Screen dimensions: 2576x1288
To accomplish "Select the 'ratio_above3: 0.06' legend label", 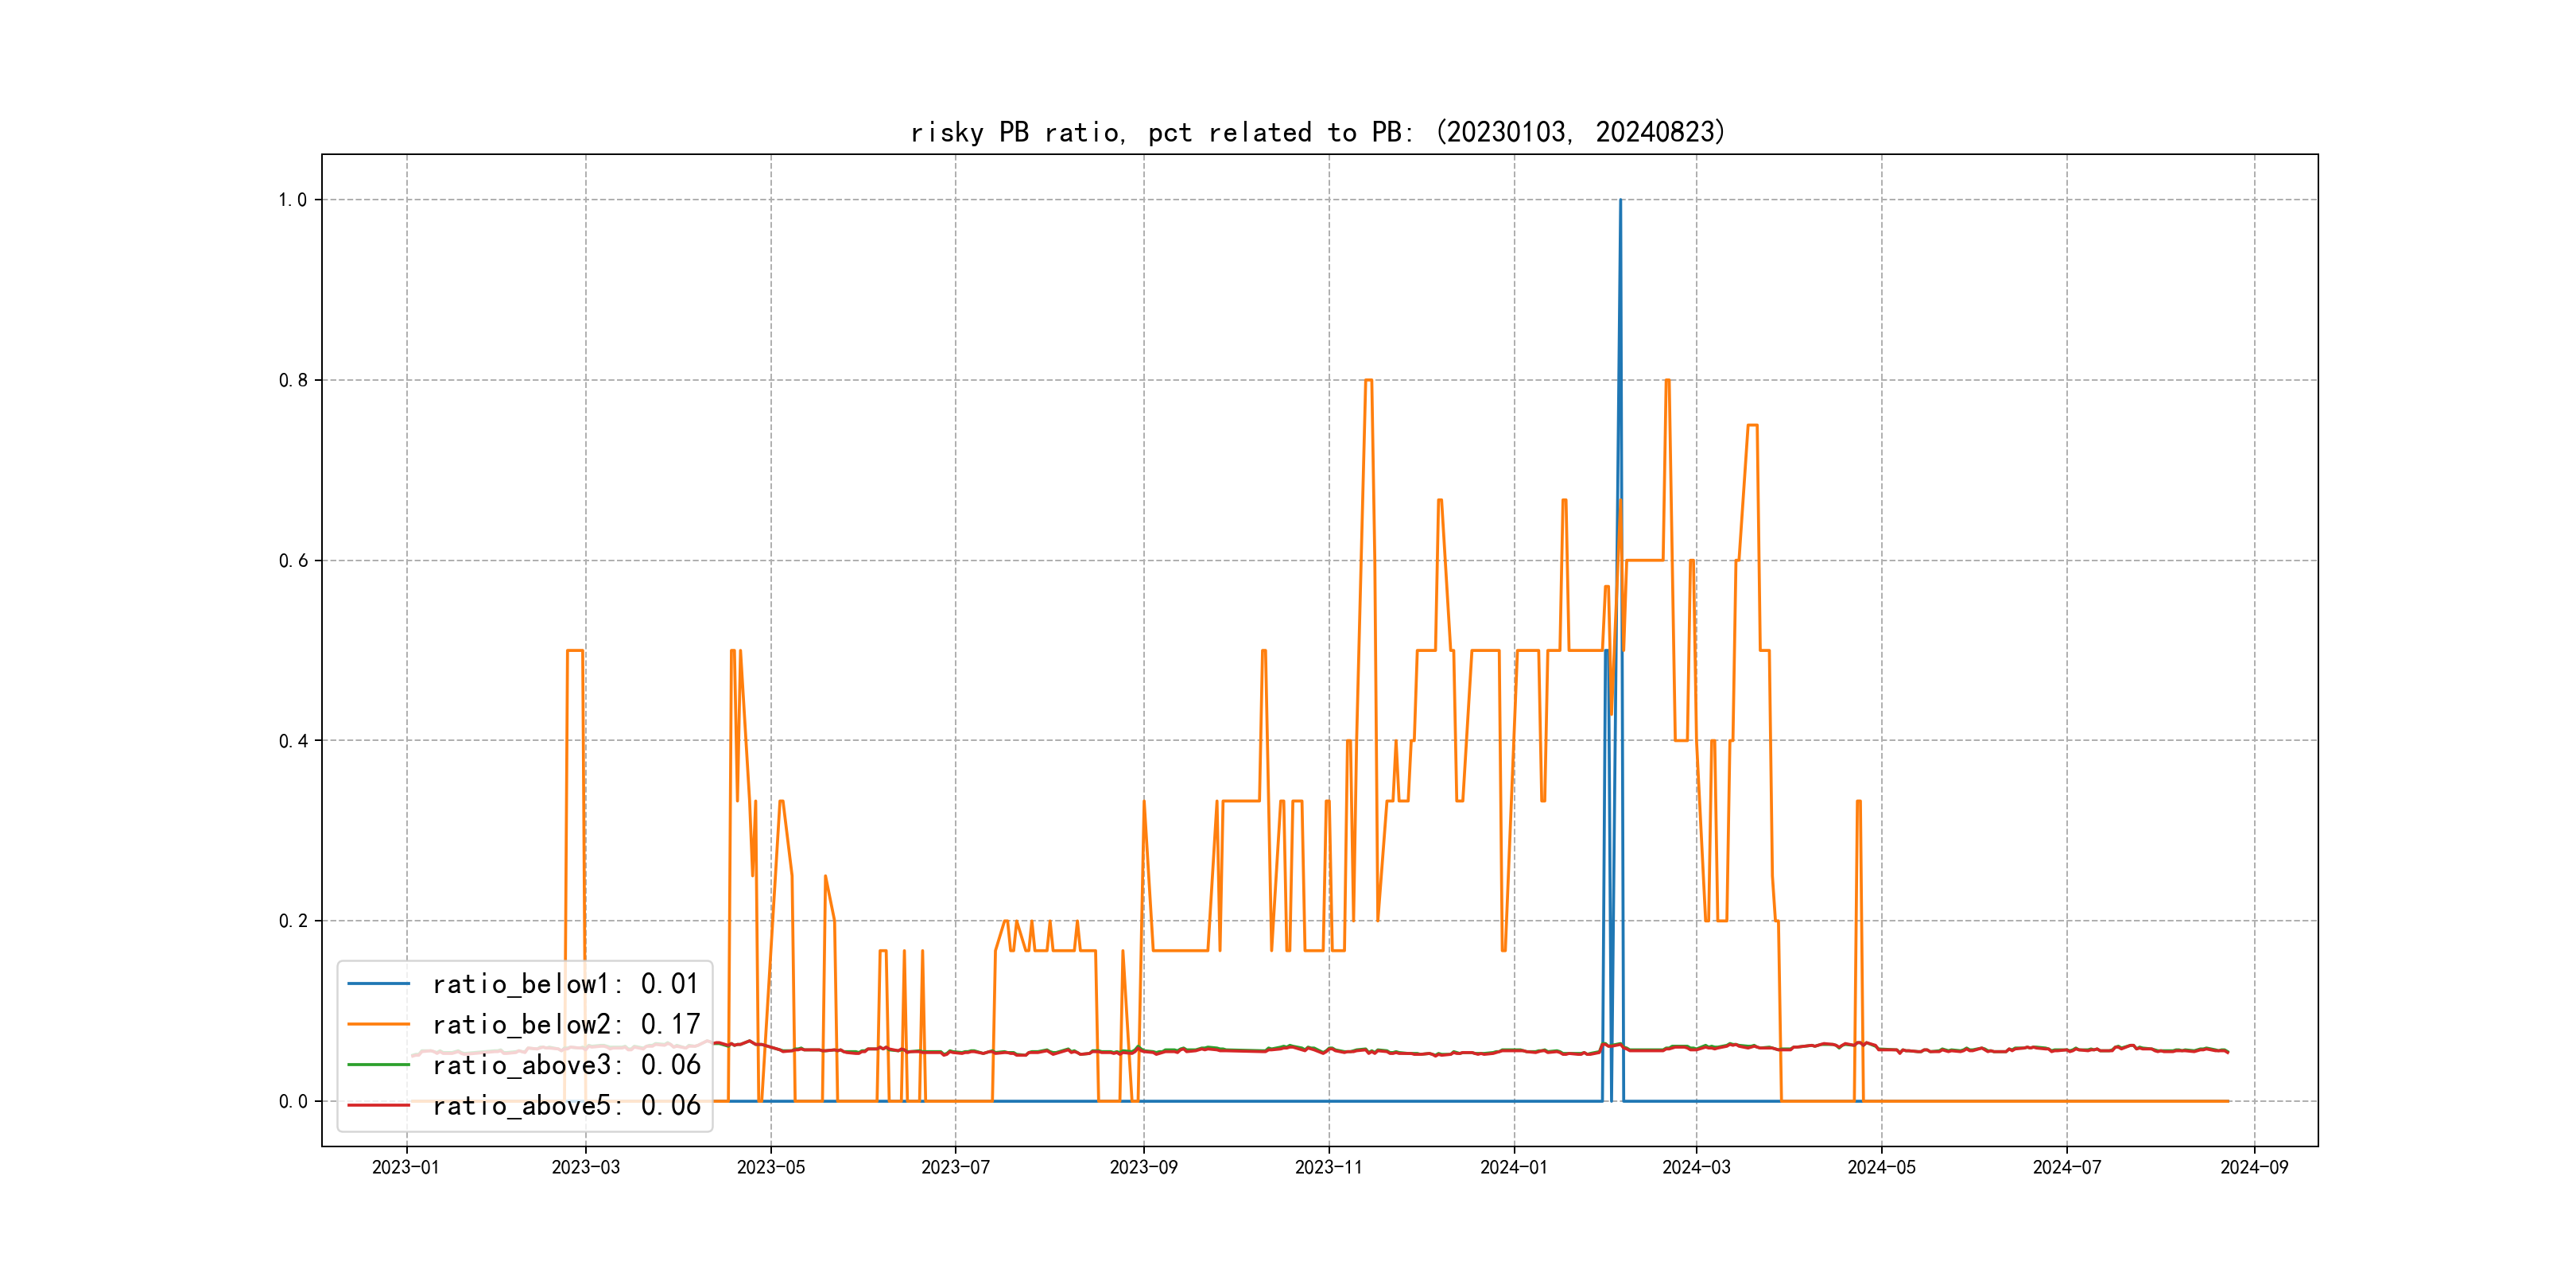I will [x=565, y=1065].
